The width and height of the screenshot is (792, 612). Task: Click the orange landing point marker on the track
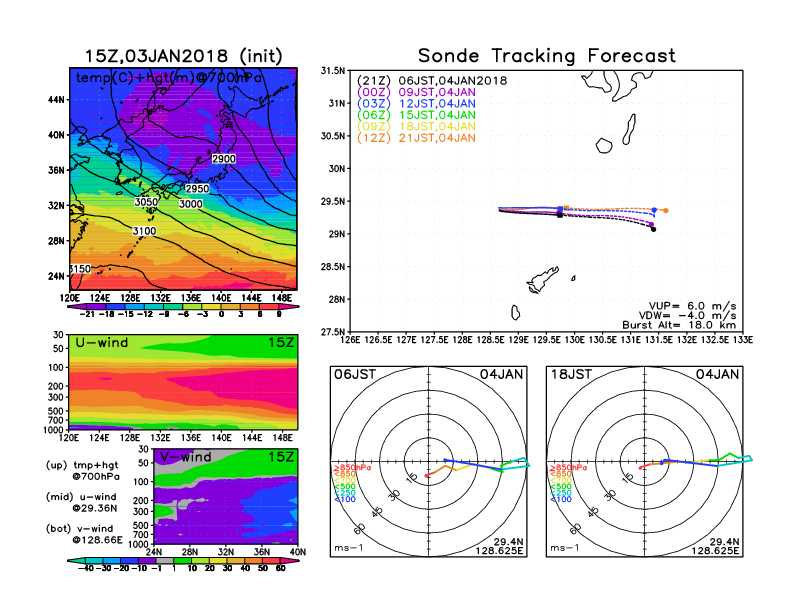pos(665,210)
